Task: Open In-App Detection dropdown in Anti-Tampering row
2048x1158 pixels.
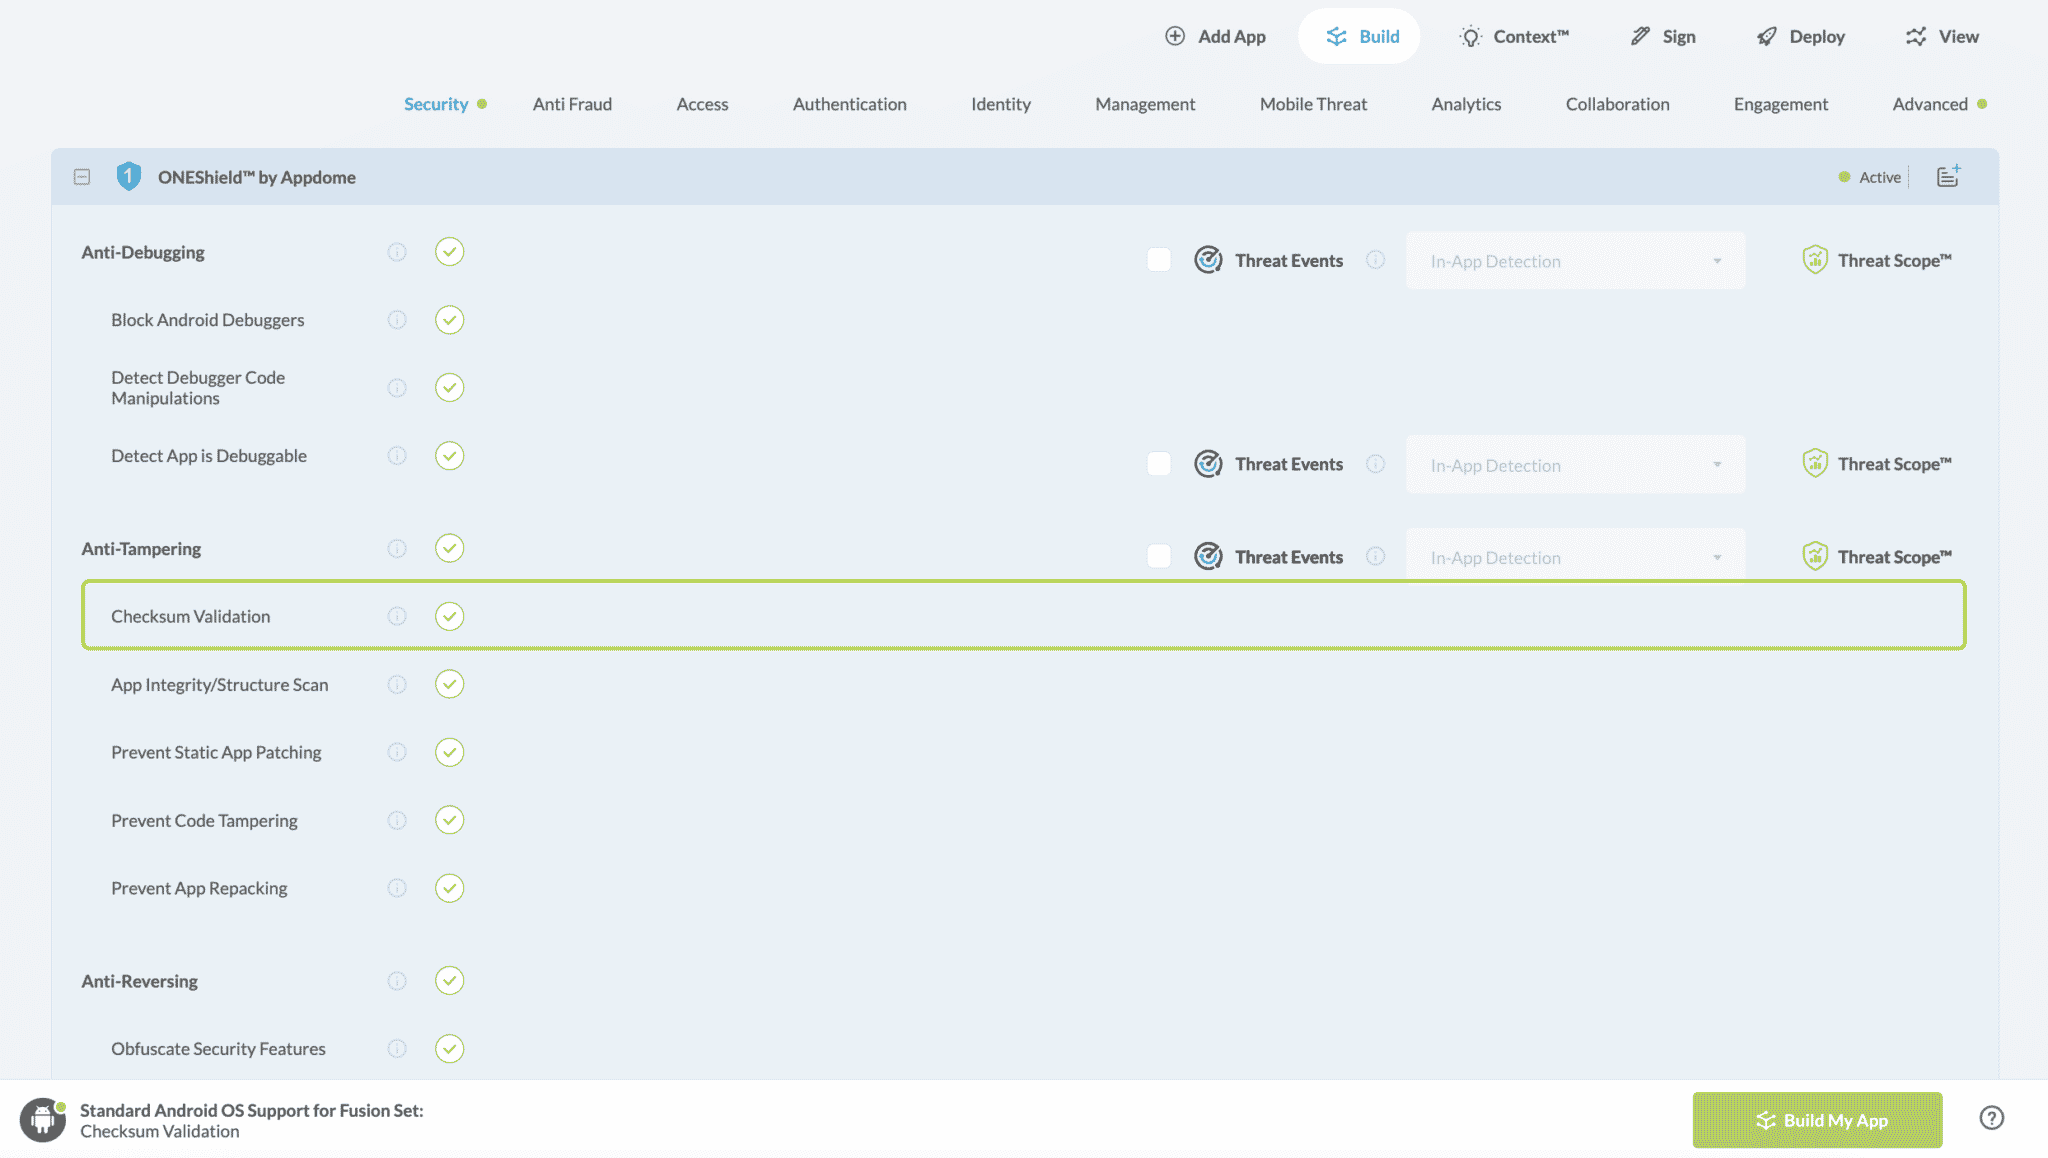Action: pos(1575,557)
